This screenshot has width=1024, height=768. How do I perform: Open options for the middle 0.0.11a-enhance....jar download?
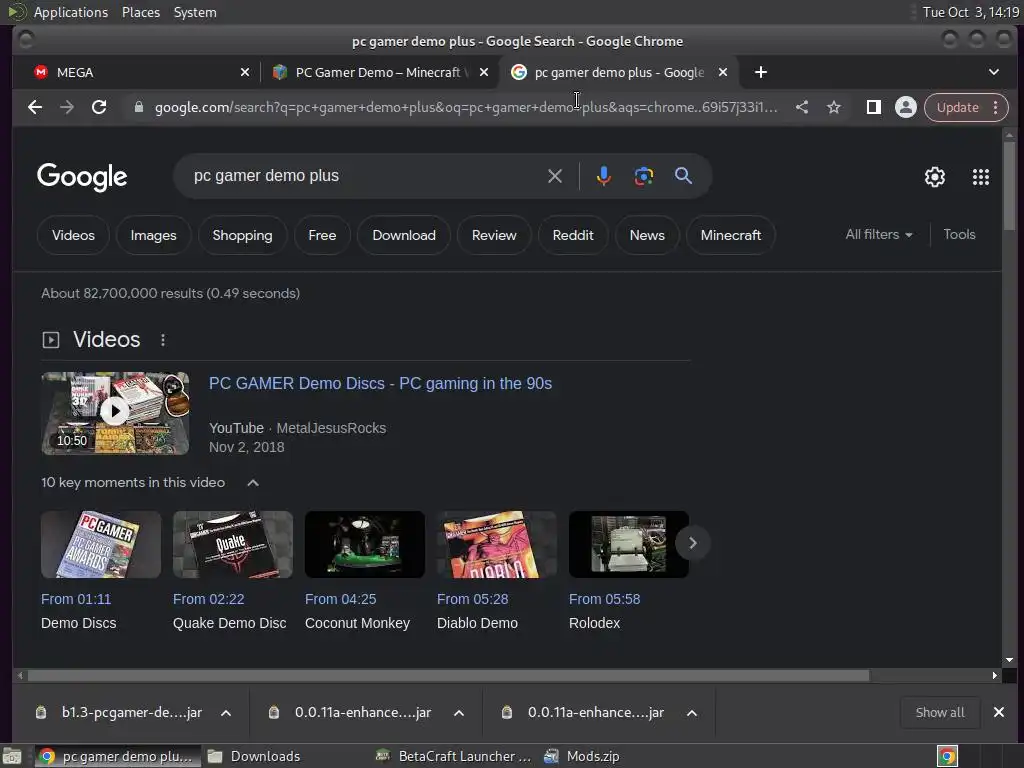pyautogui.click(x=459, y=713)
